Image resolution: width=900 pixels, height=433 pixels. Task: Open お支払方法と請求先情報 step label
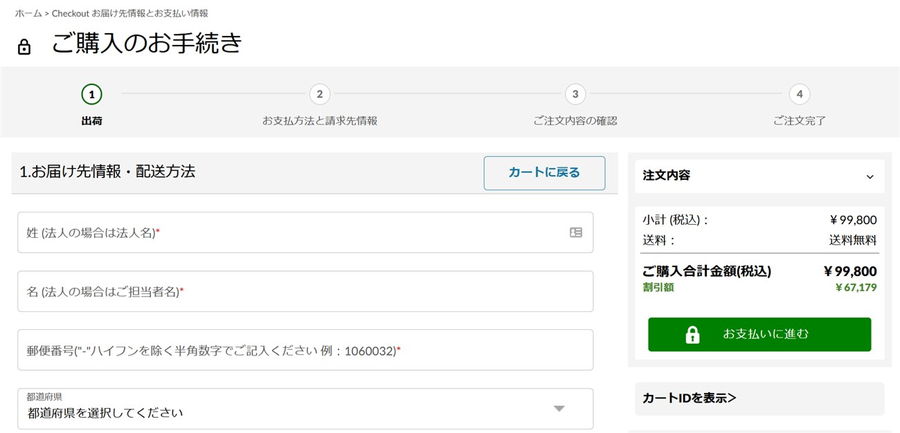(320, 121)
